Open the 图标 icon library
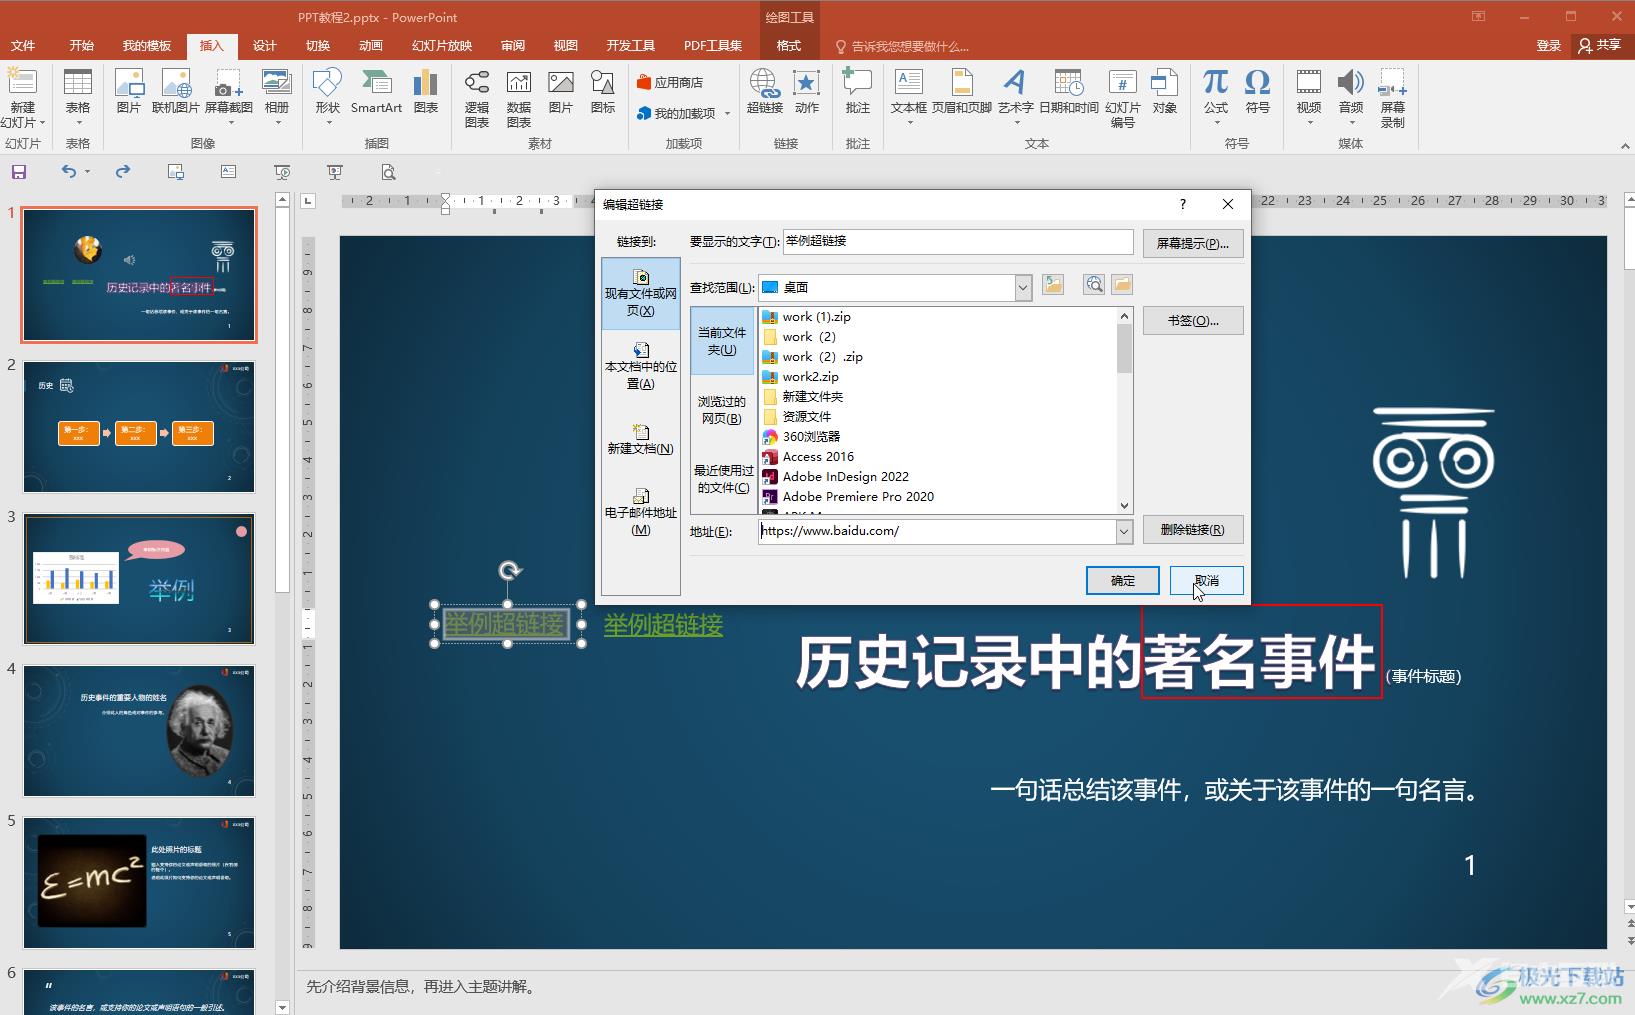This screenshot has height=1015, width=1635. (x=603, y=92)
